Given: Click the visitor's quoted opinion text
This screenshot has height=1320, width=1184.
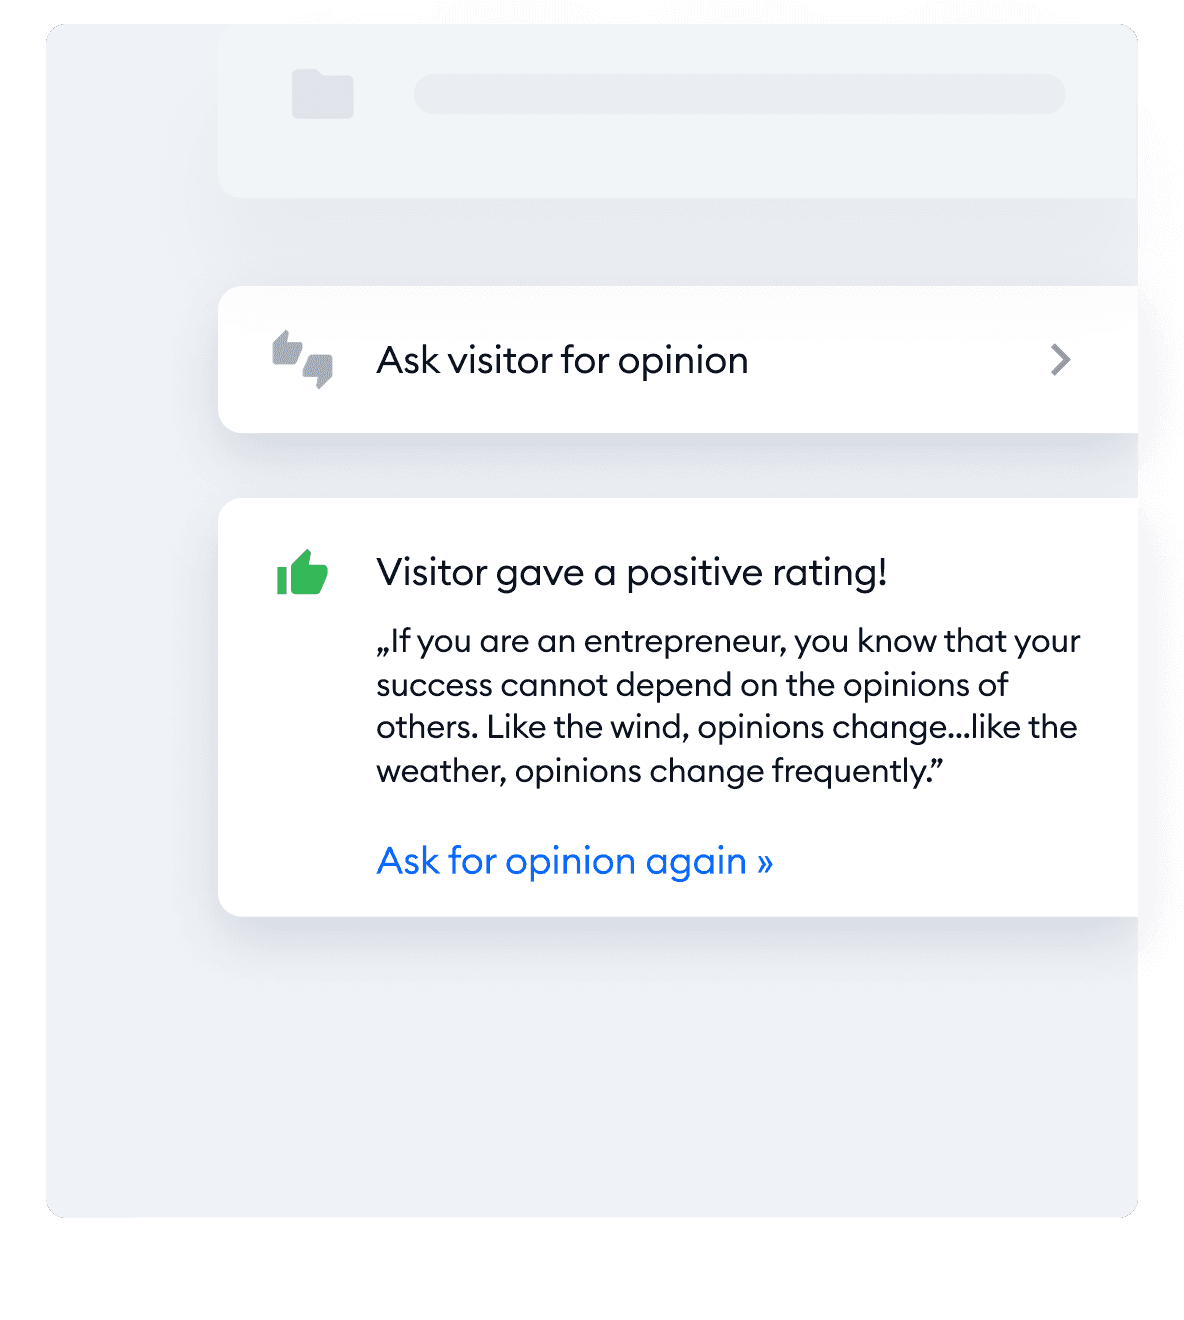Looking at the screenshot, I should click(x=729, y=706).
